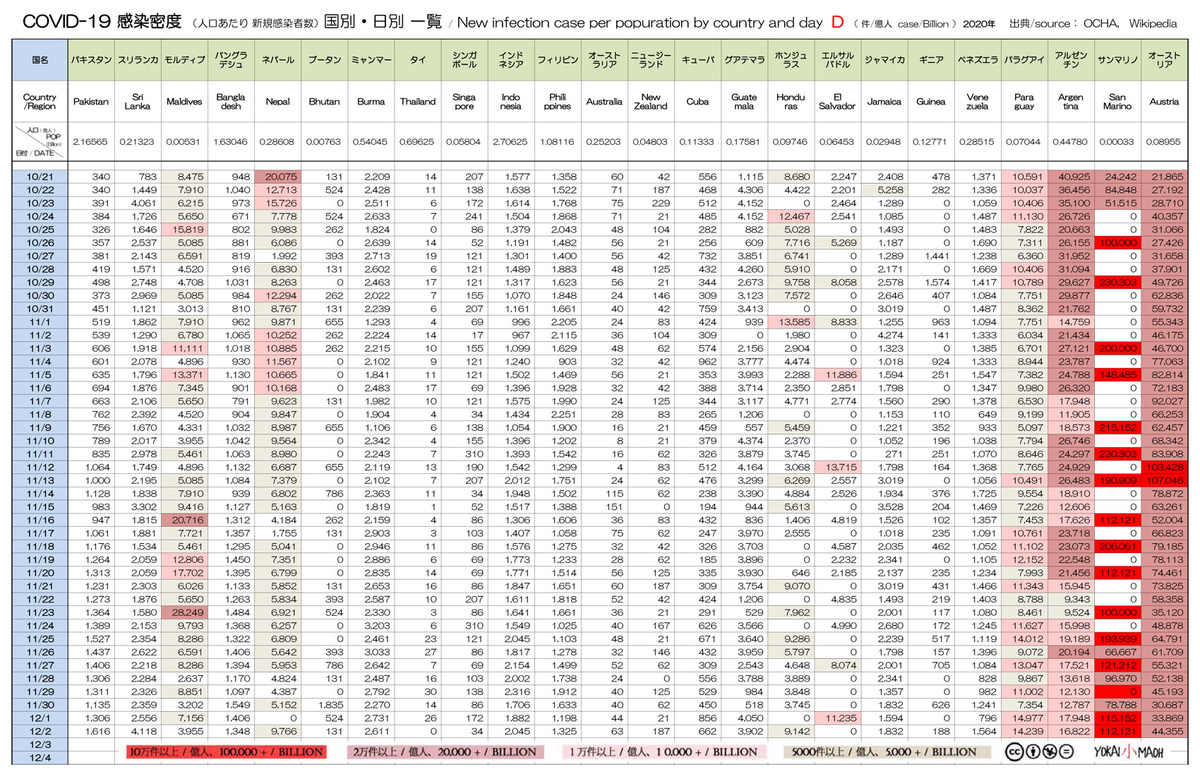Click the Burma column header

(x=370, y=102)
